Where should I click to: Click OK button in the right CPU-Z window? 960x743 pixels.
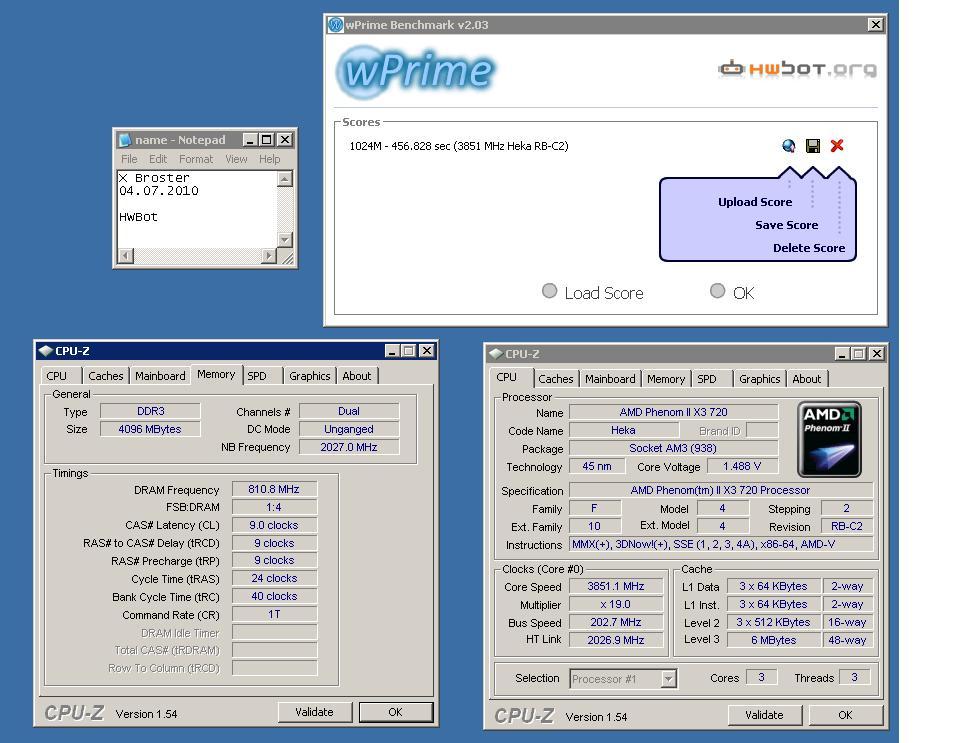[x=846, y=715]
